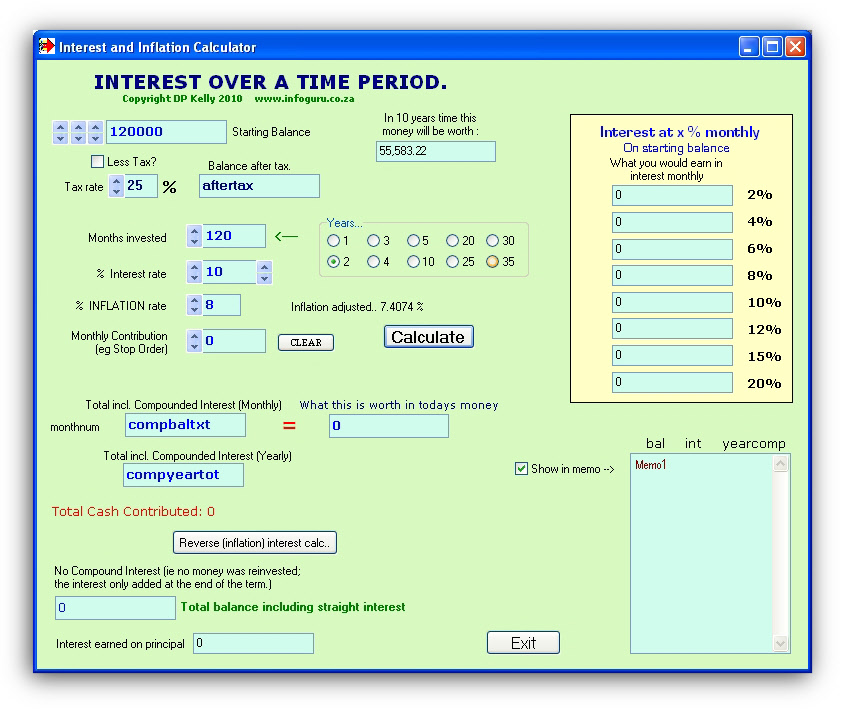Click the Exit button
This screenshot has width=842, height=711.
(523, 643)
